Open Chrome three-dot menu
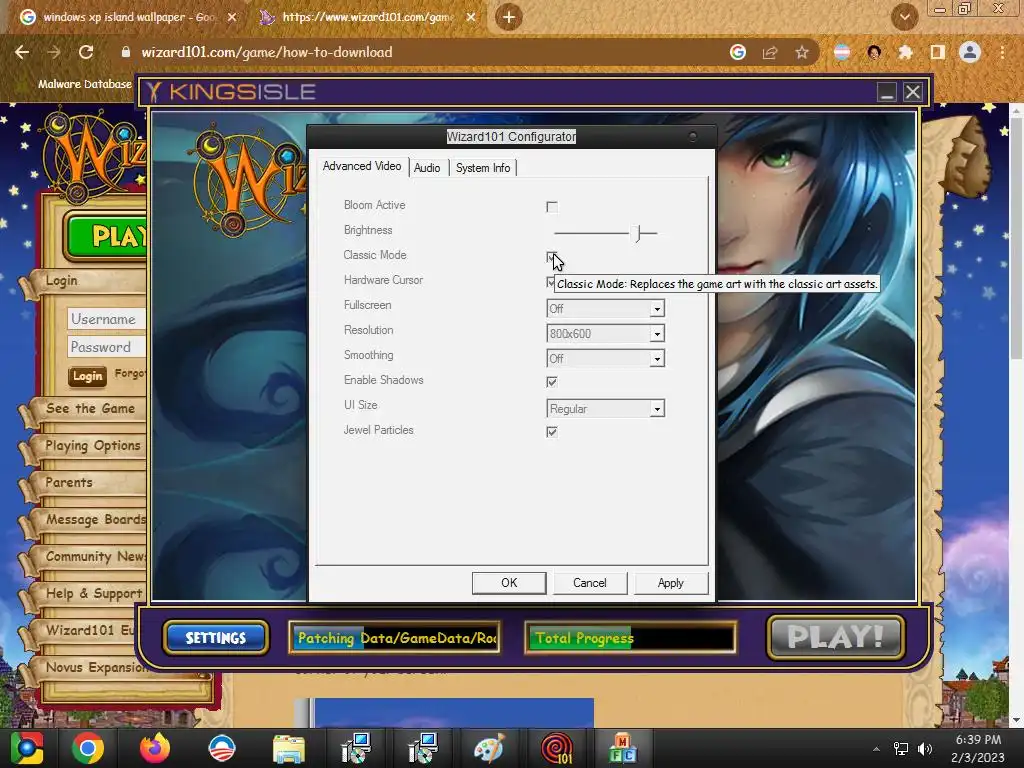The width and height of the screenshot is (1024, 768). point(1002,52)
